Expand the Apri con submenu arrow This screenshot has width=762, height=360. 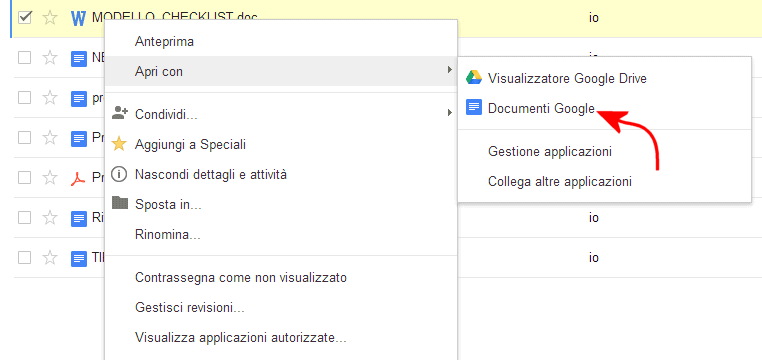pos(449,71)
